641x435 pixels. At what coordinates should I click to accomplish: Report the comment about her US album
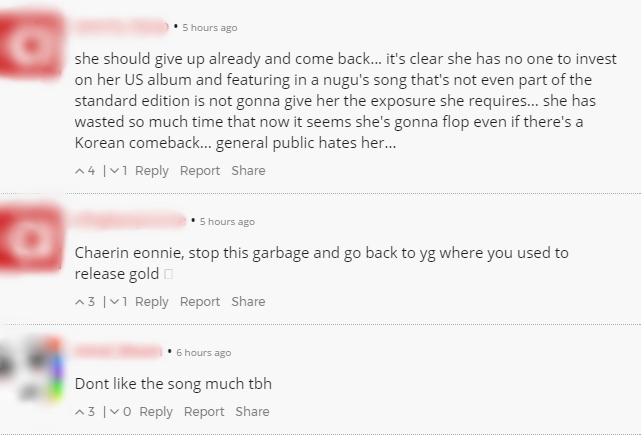(x=200, y=171)
